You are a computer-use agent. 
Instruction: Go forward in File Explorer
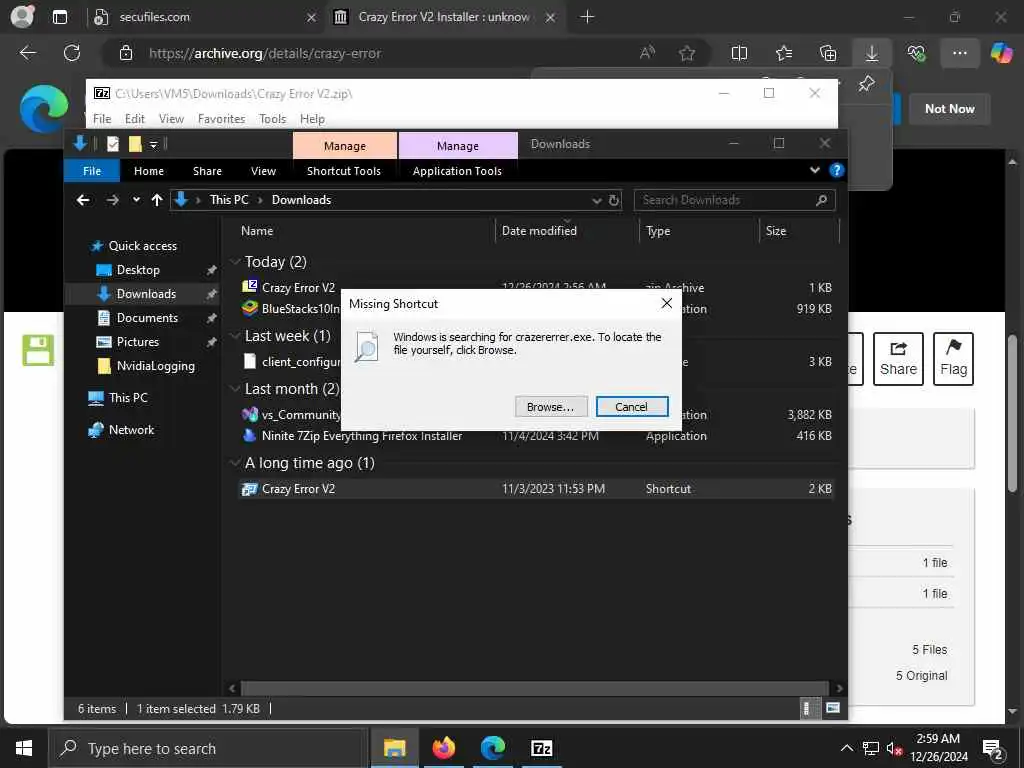coord(112,200)
